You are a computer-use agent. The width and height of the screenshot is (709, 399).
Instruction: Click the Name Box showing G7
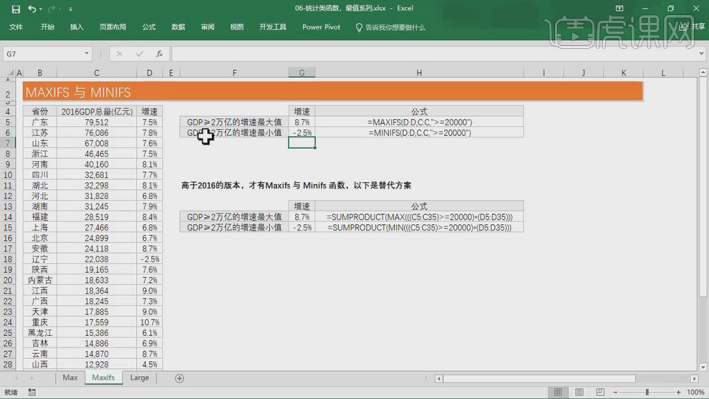(43, 54)
